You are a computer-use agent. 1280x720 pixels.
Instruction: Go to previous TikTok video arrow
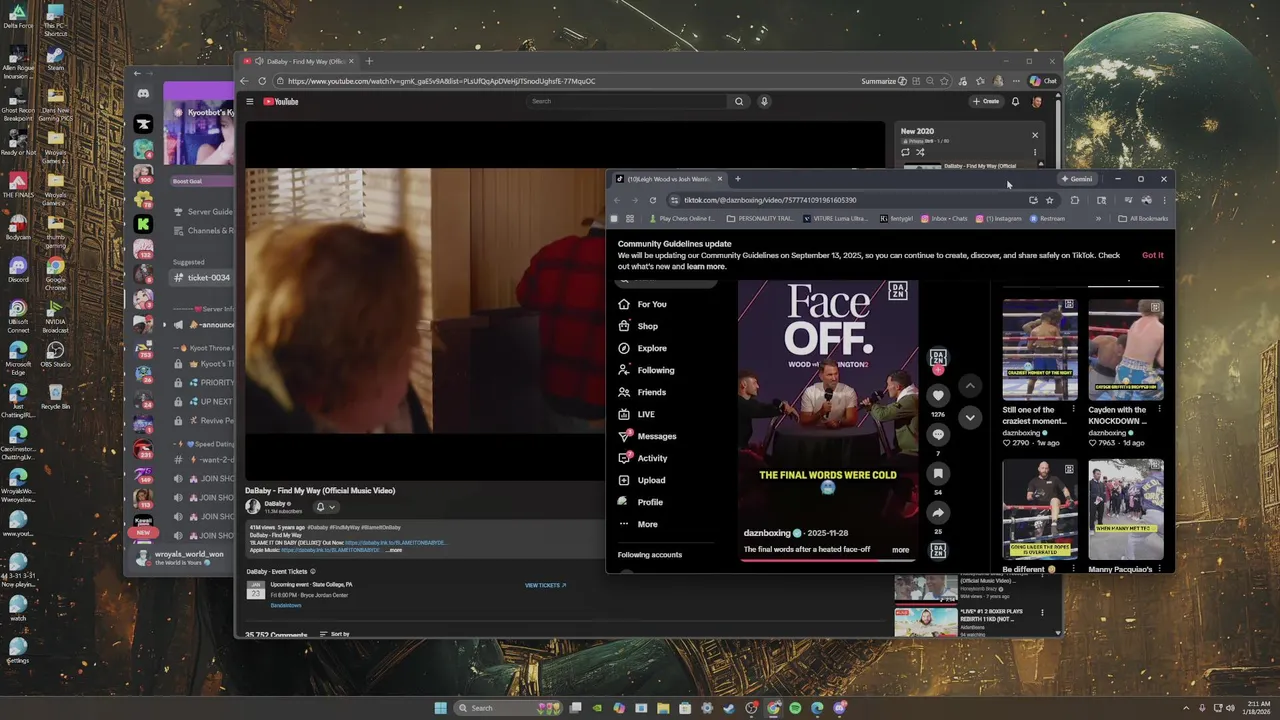(970, 386)
